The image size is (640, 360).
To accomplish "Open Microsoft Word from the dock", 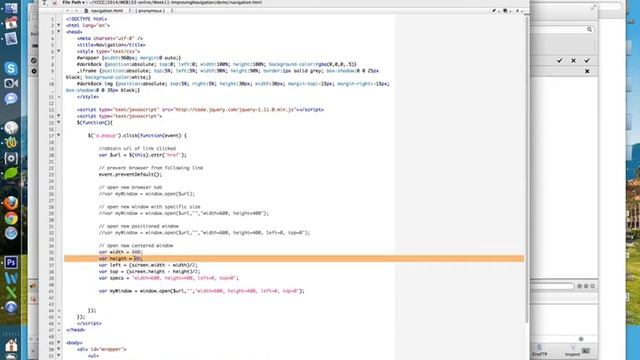I will click(x=11, y=278).
